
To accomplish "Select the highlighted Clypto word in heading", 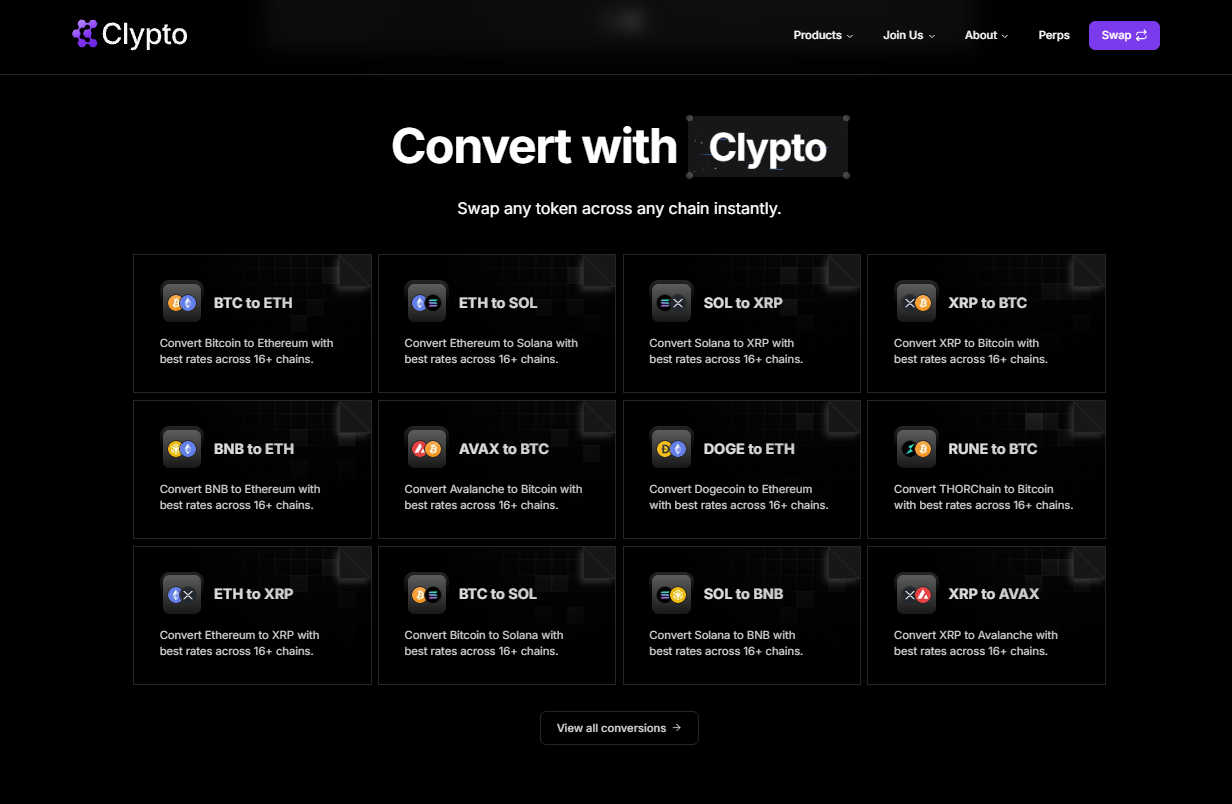I will click(768, 148).
